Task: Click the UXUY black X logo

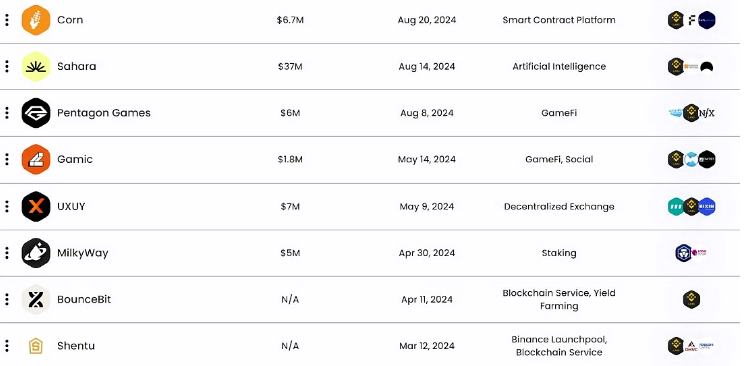Action: (36, 206)
